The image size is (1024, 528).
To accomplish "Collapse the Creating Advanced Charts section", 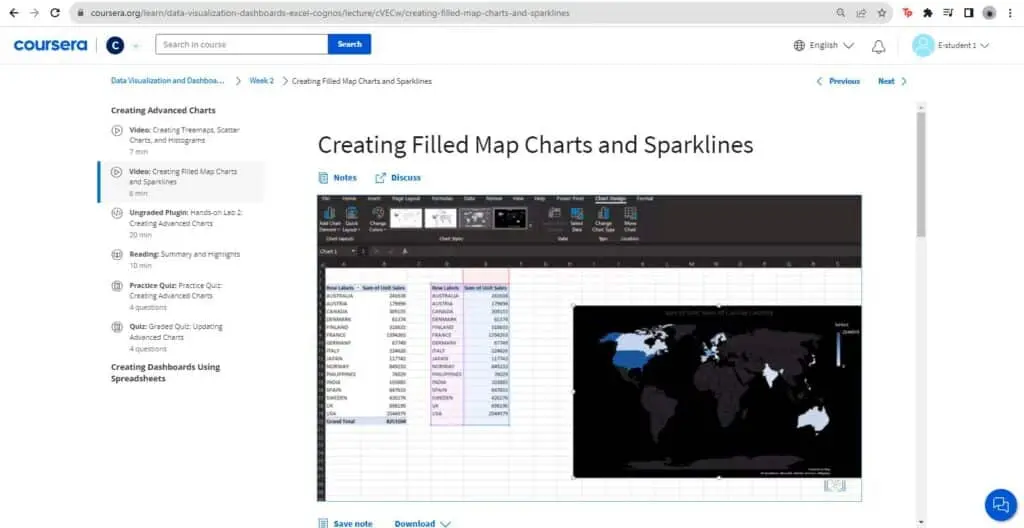I will click(x=163, y=110).
